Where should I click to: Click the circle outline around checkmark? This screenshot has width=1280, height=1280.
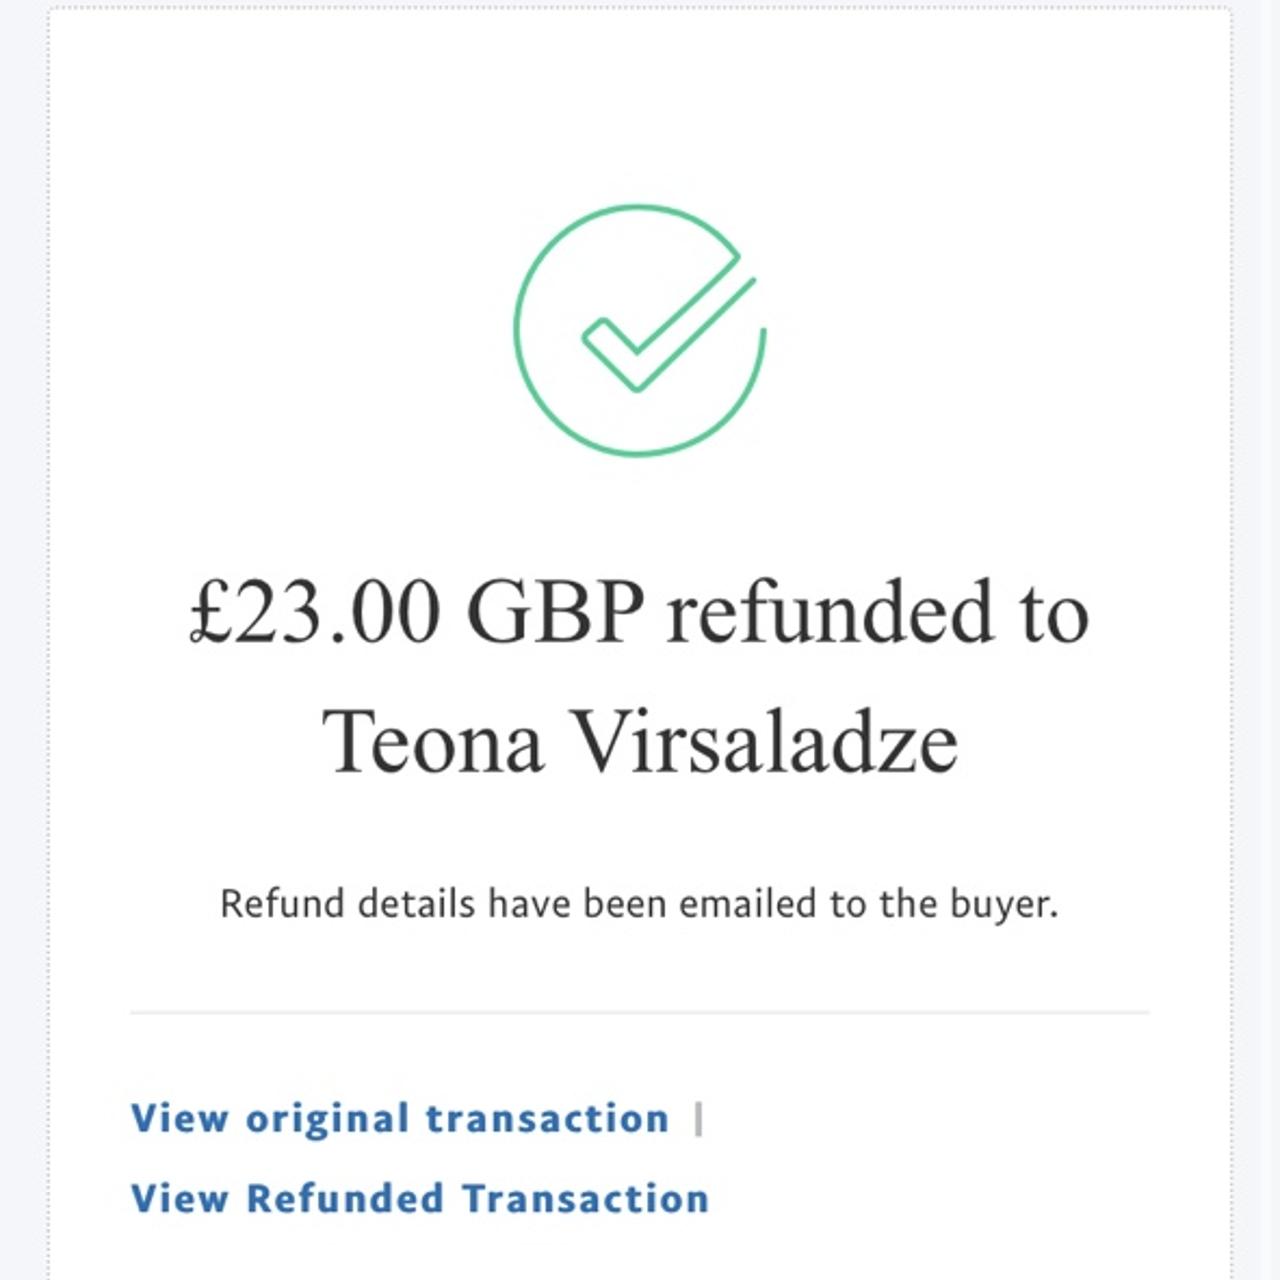pos(519,330)
